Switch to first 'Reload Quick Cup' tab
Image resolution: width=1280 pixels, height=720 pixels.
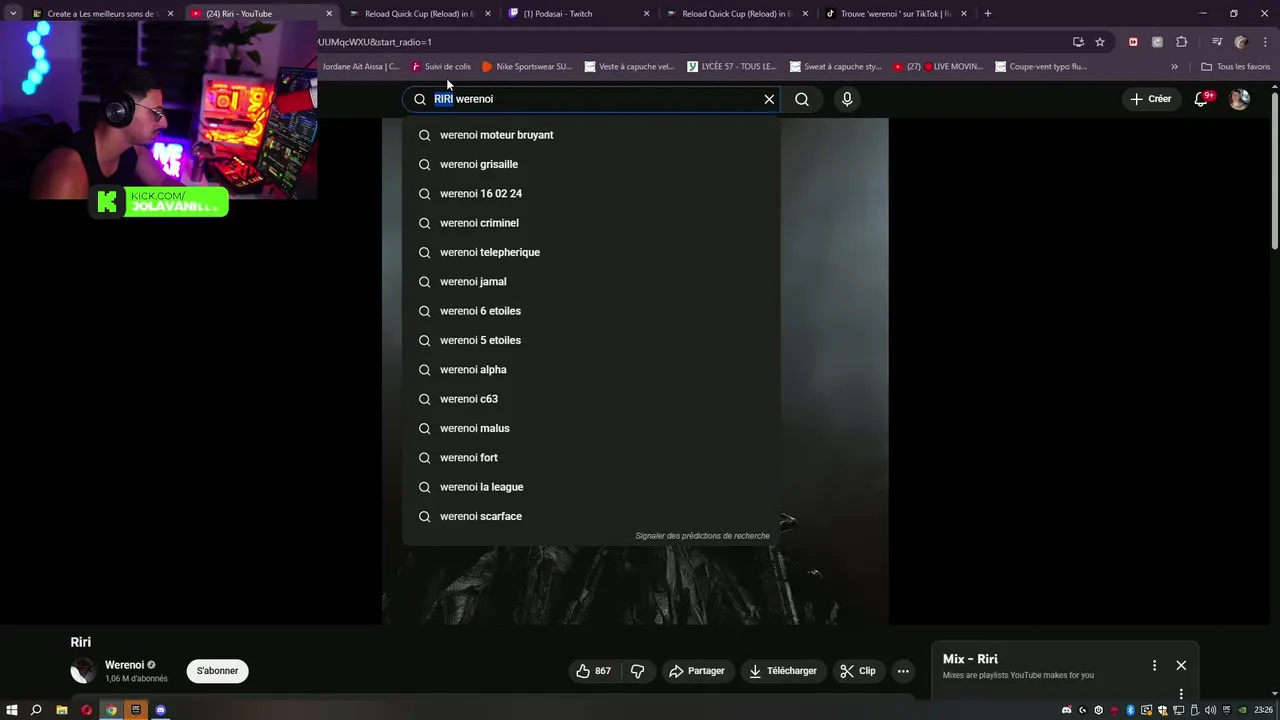[x=420, y=14]
